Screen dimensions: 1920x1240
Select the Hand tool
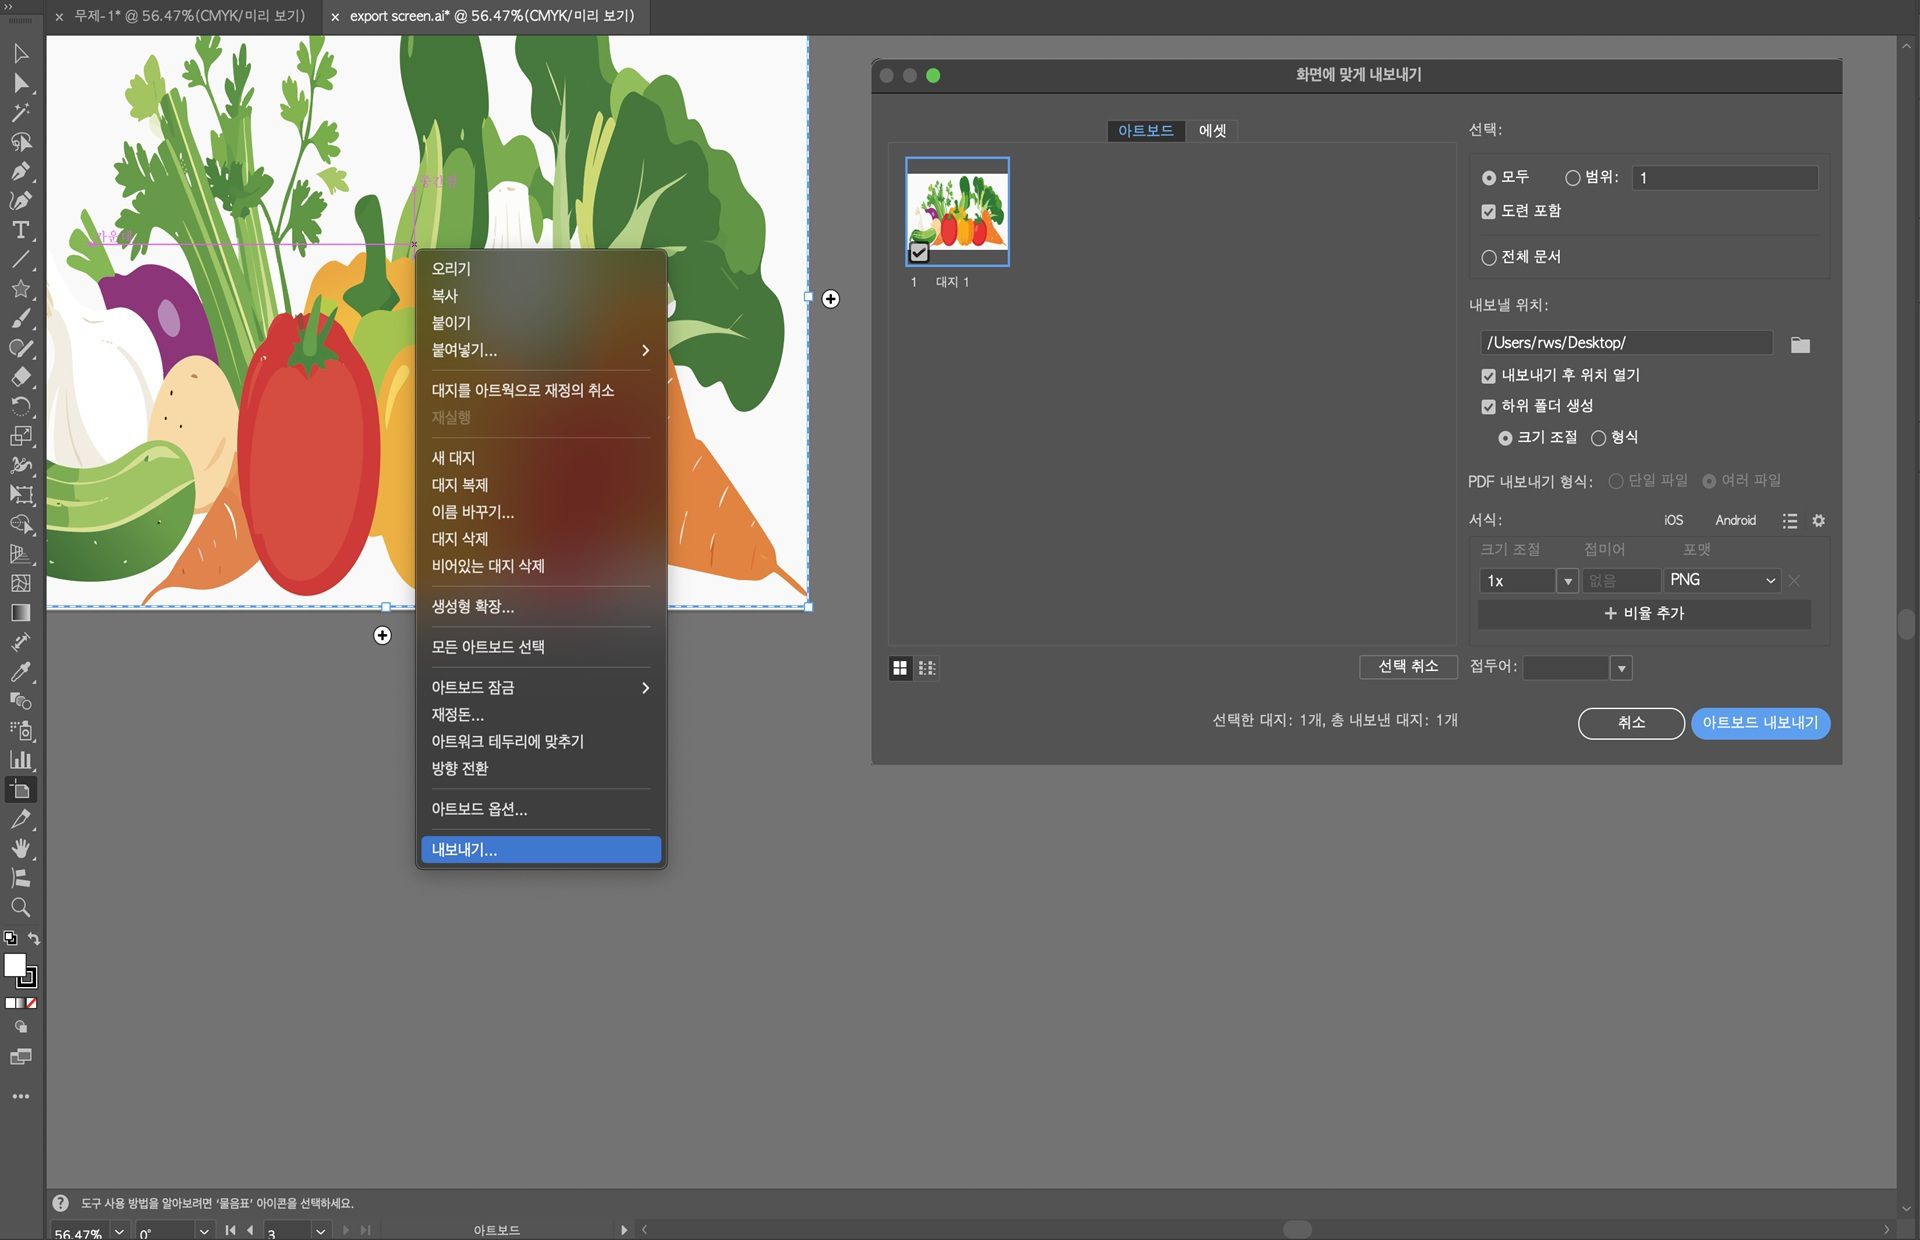[20, 849]
